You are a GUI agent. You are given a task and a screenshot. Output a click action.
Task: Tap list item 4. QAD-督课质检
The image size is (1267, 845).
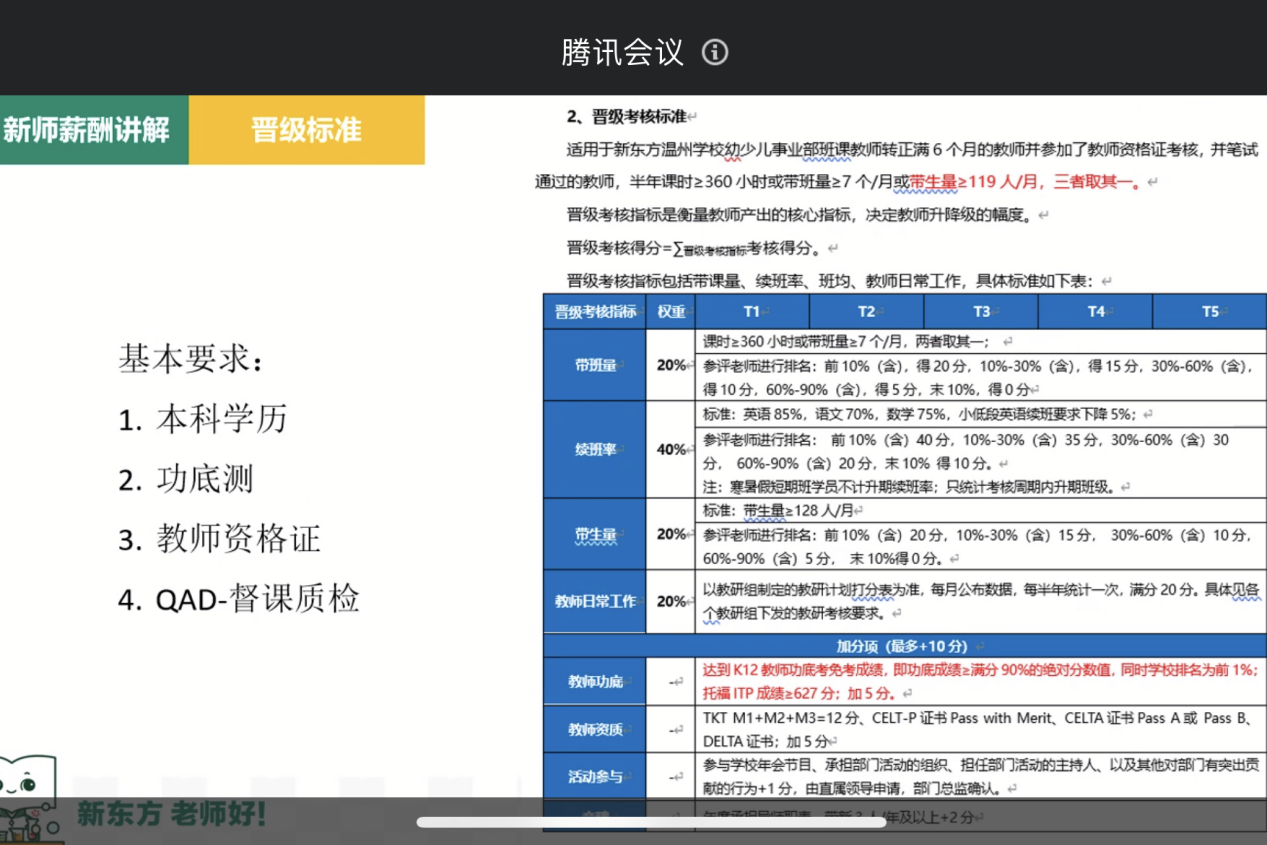(x=238, y=599)
